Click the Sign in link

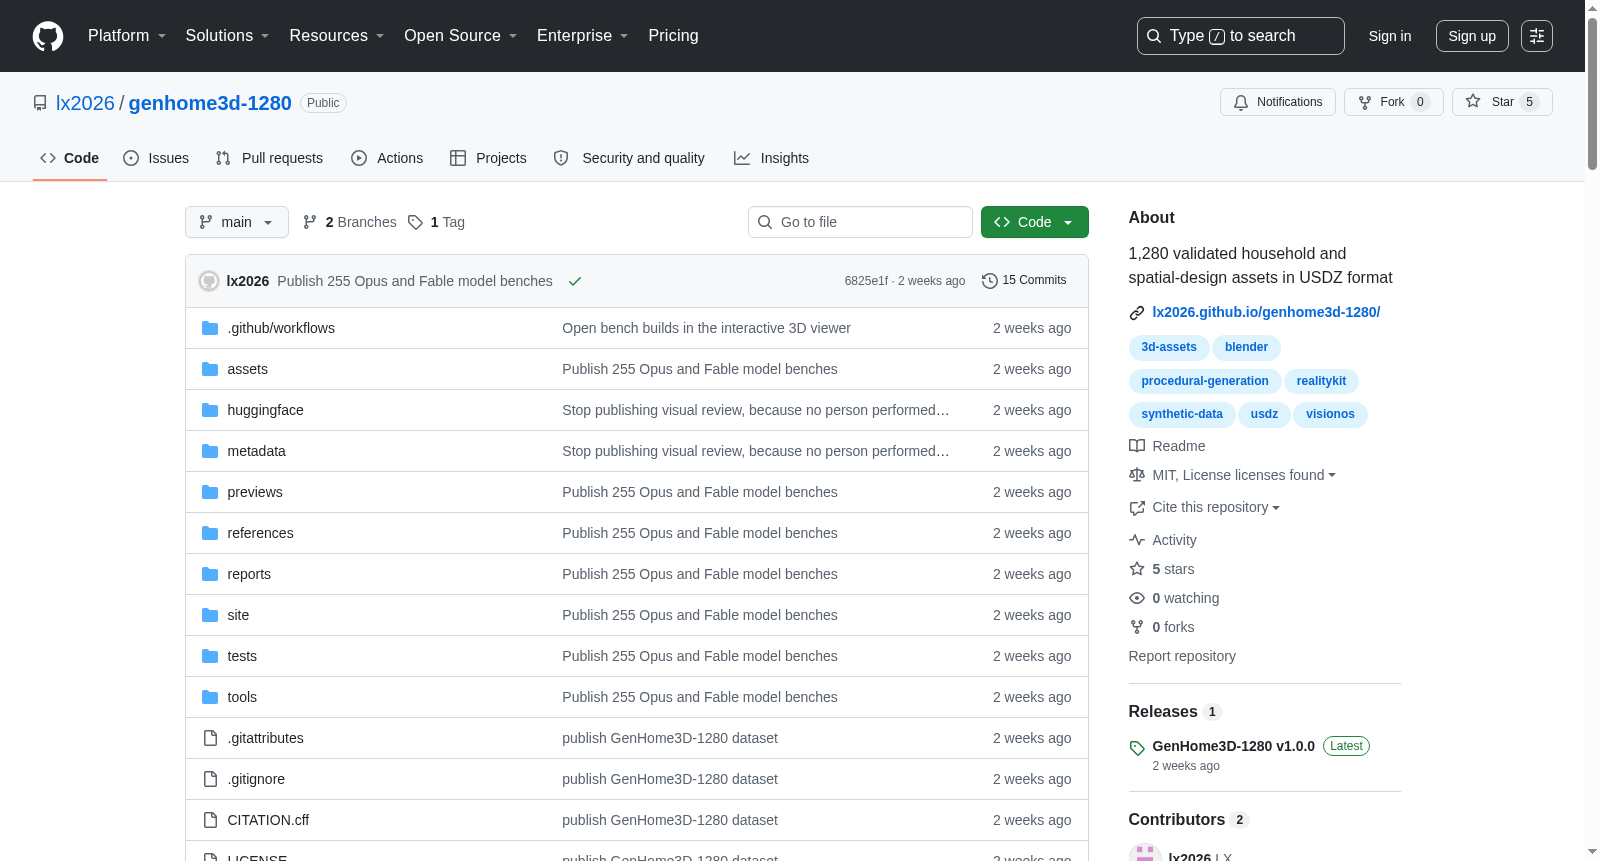click(x=1390, y=36)
